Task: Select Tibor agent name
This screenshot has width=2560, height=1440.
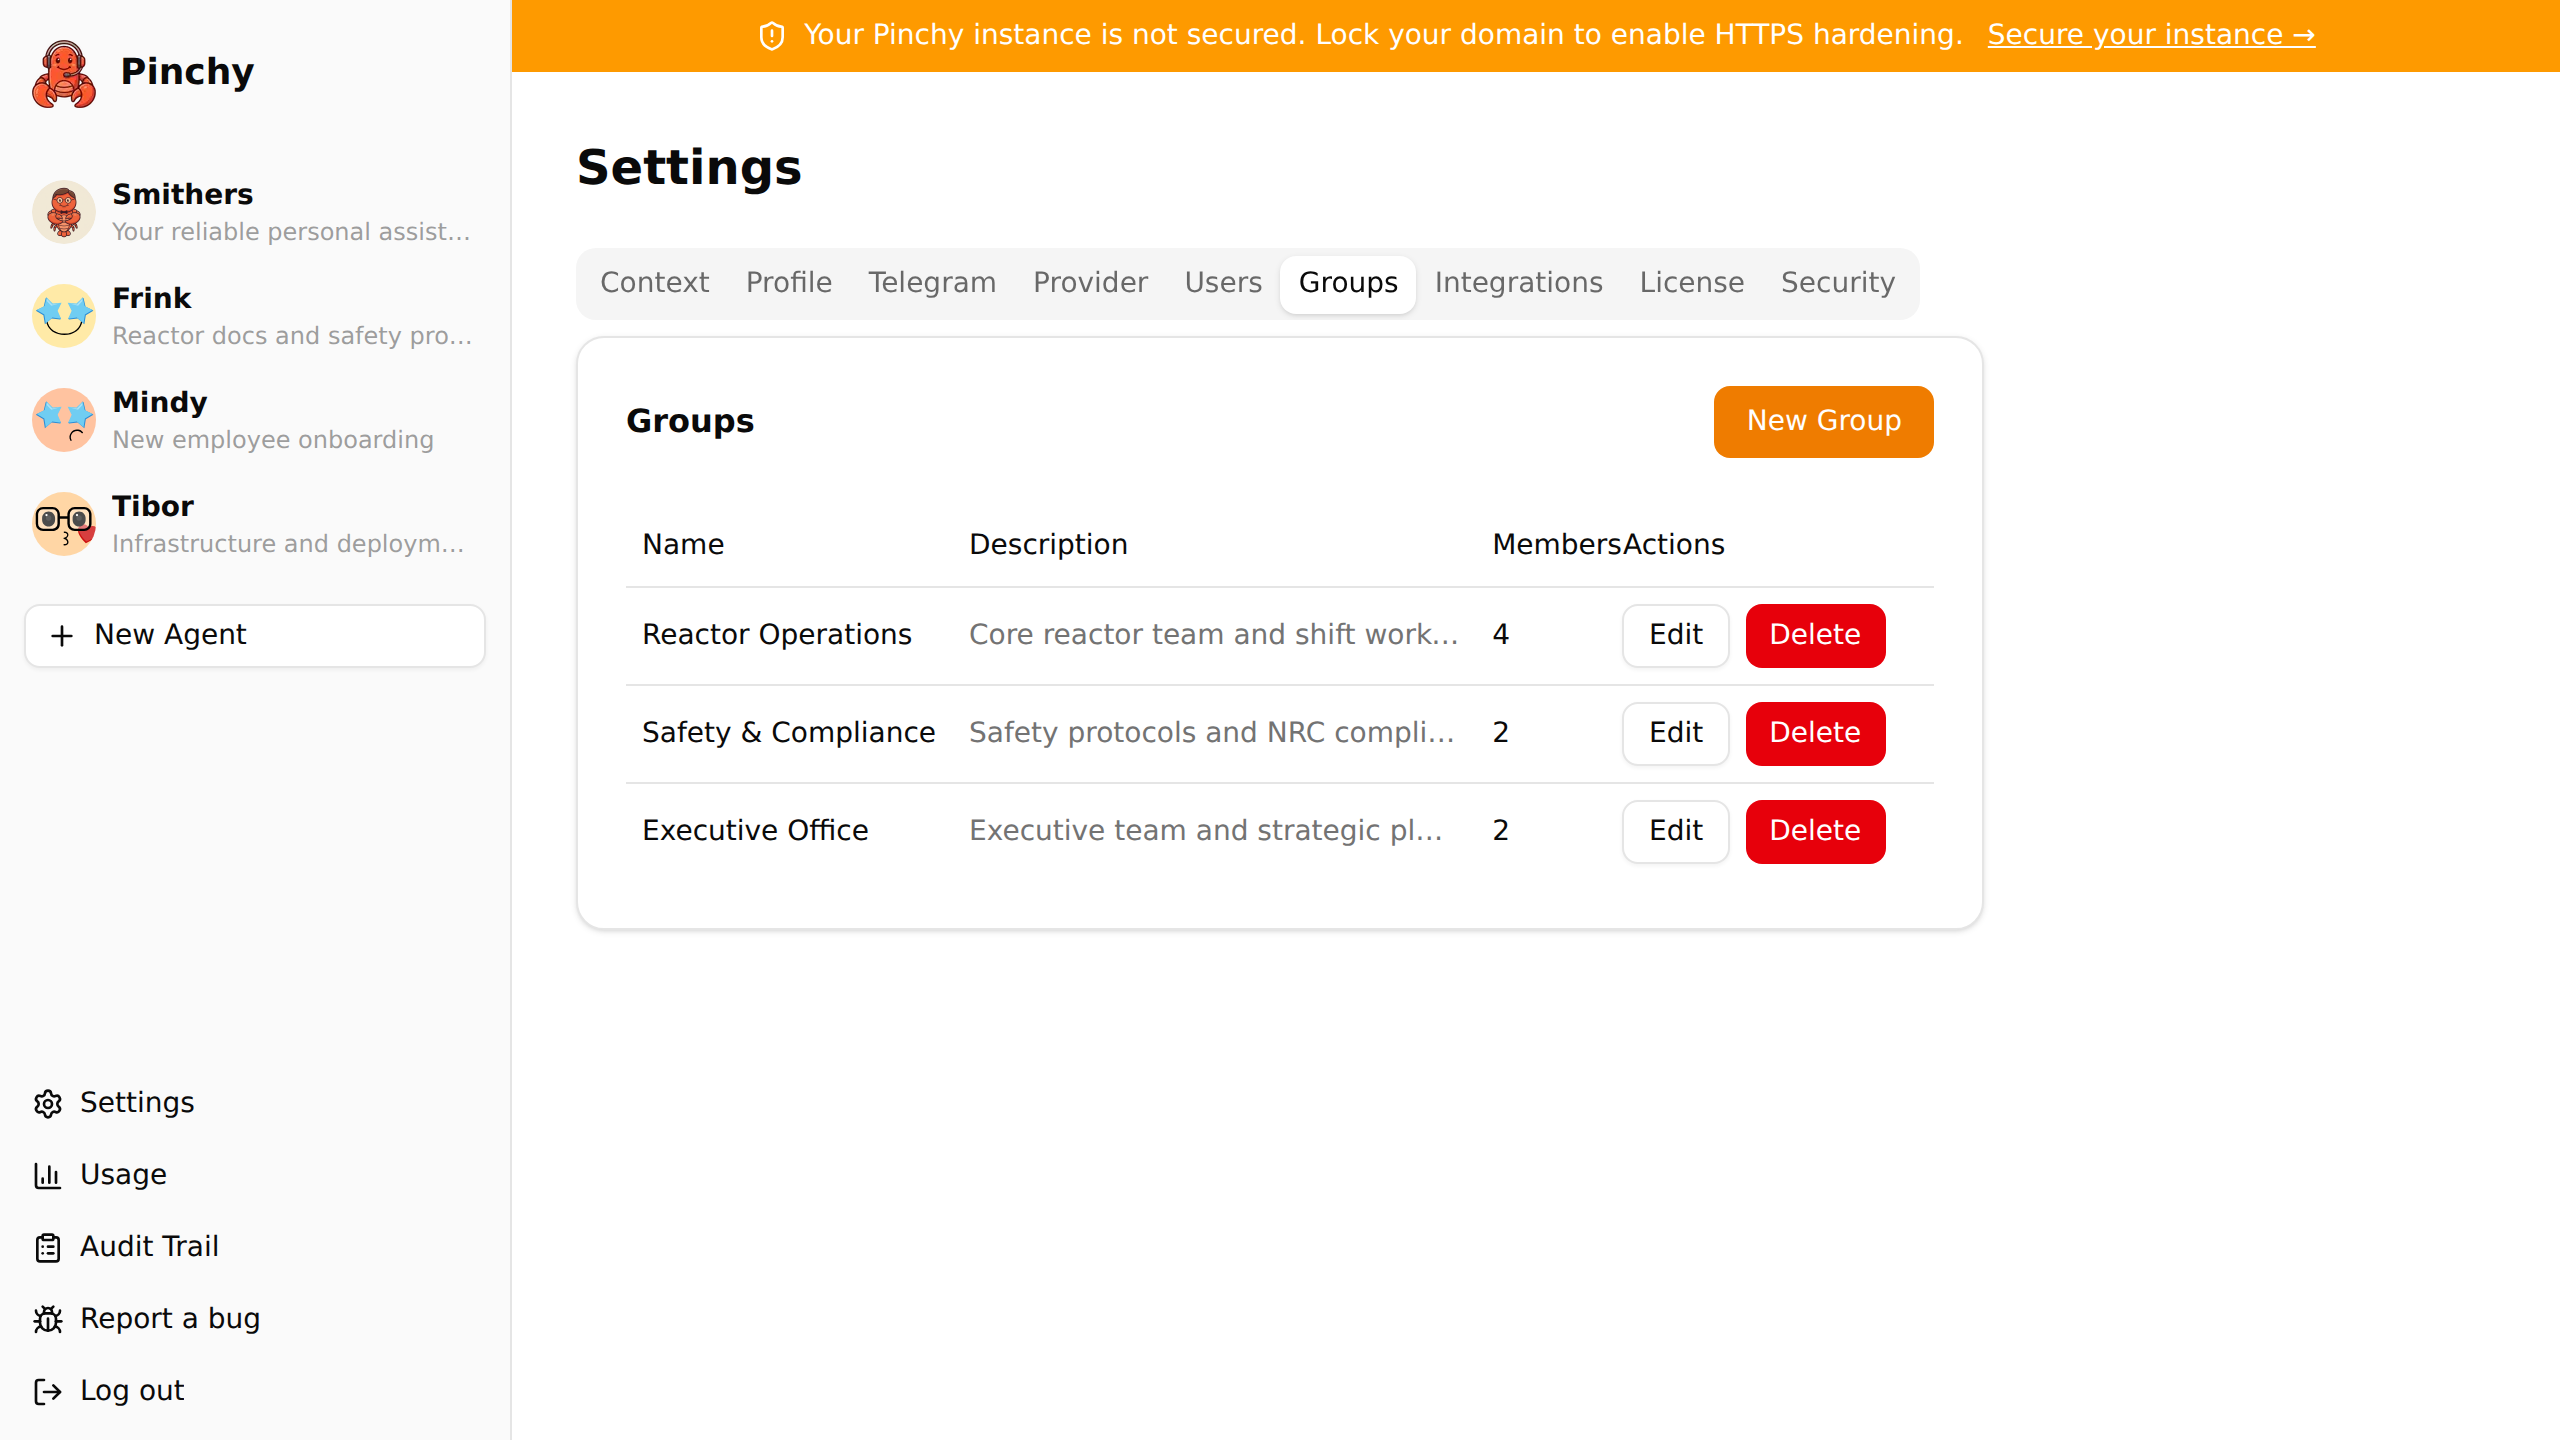Action: coord(152,506)
